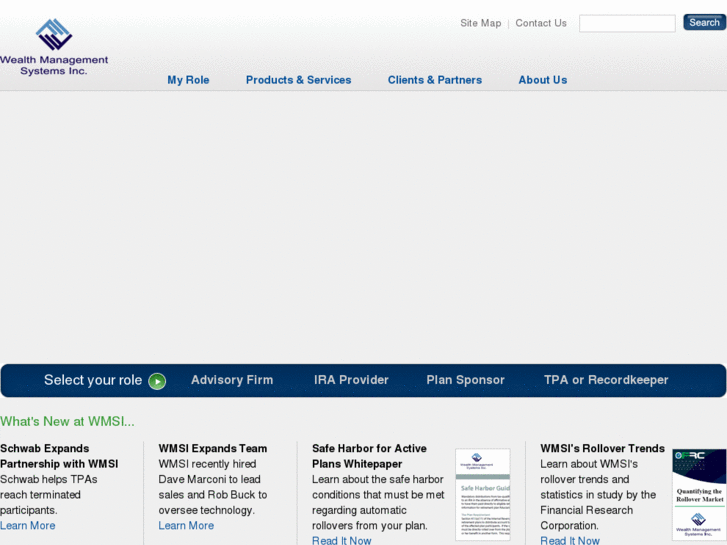Select the IRA Provider role
This screenshot has width=727, height=545.
point(351,380)
